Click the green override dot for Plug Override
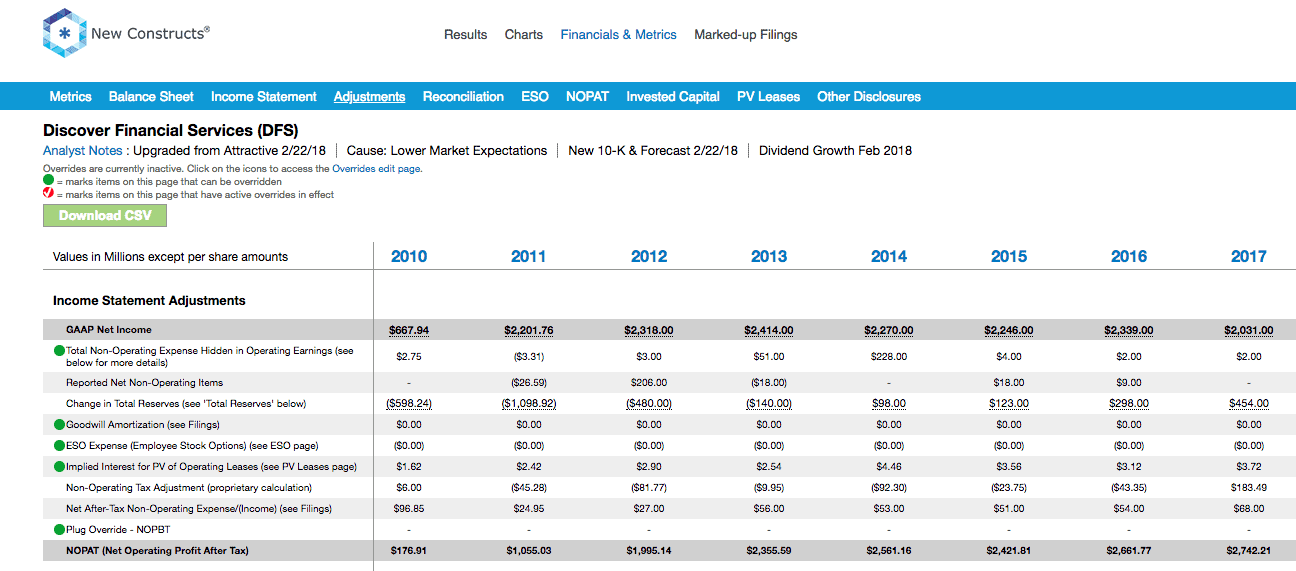 59,530
